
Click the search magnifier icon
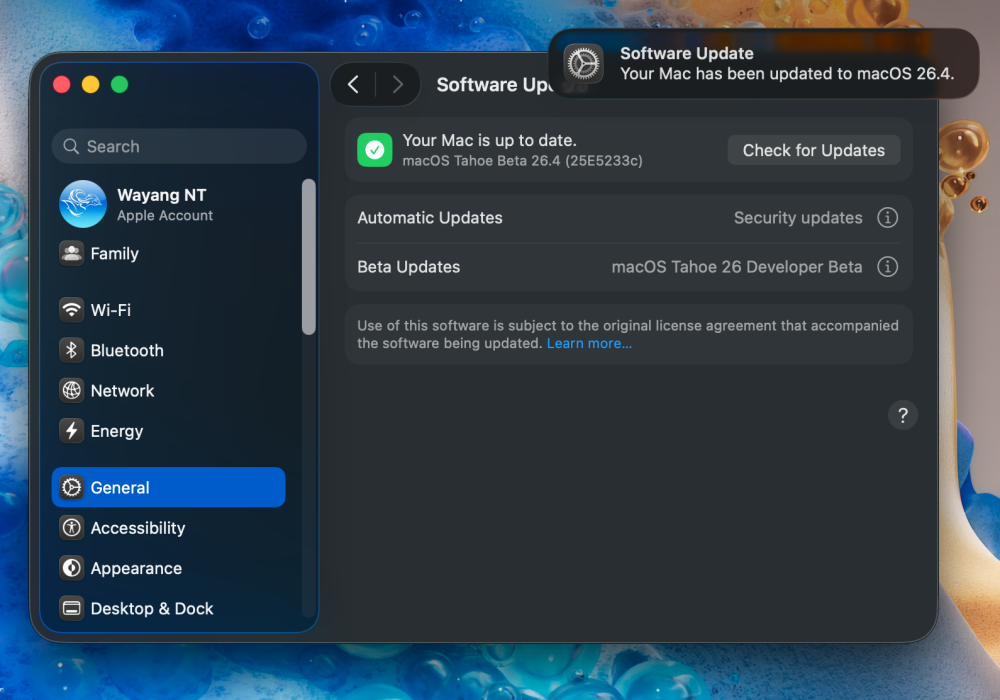[x=71, y=147]
